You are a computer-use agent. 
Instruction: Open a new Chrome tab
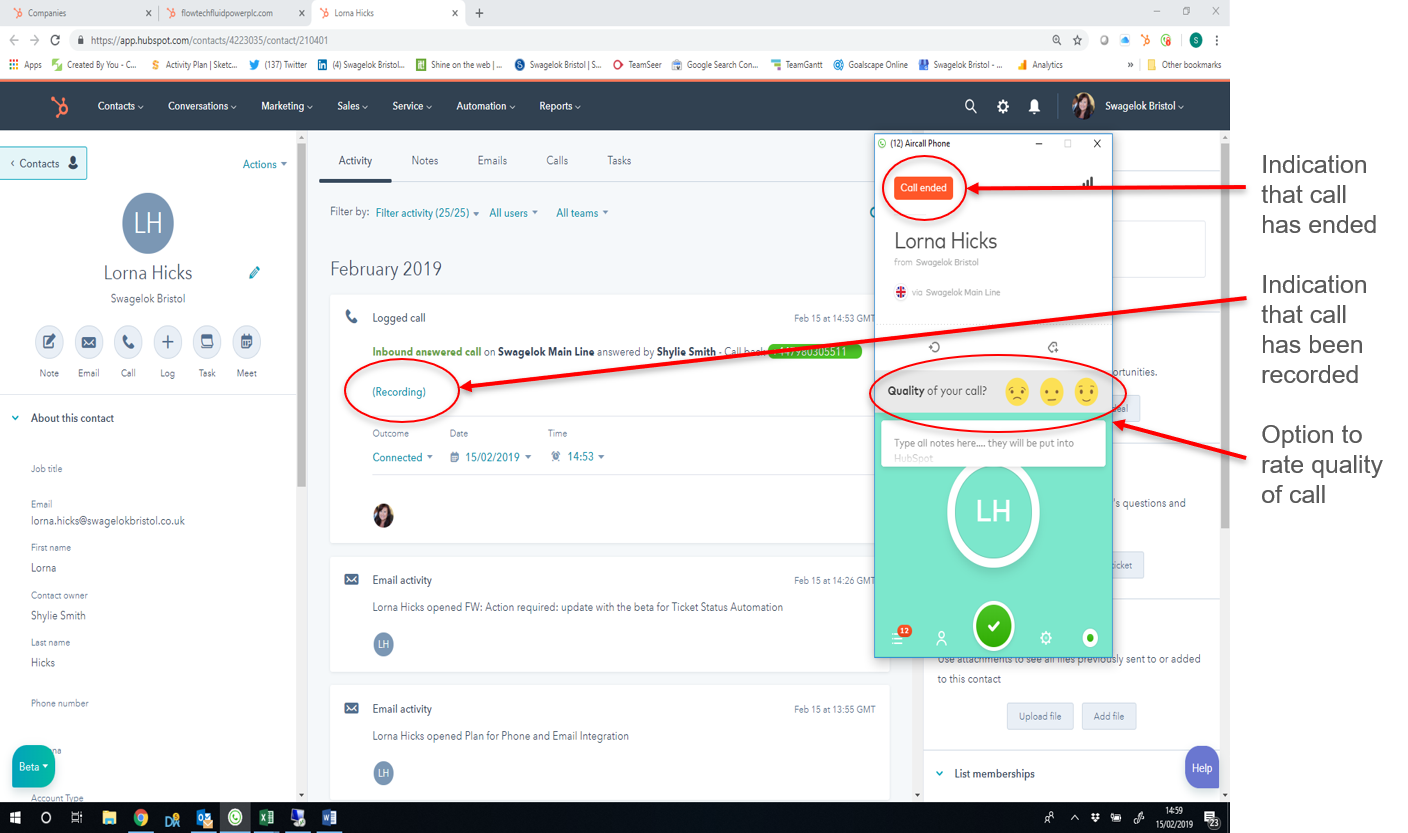click(x=479, y=13)
